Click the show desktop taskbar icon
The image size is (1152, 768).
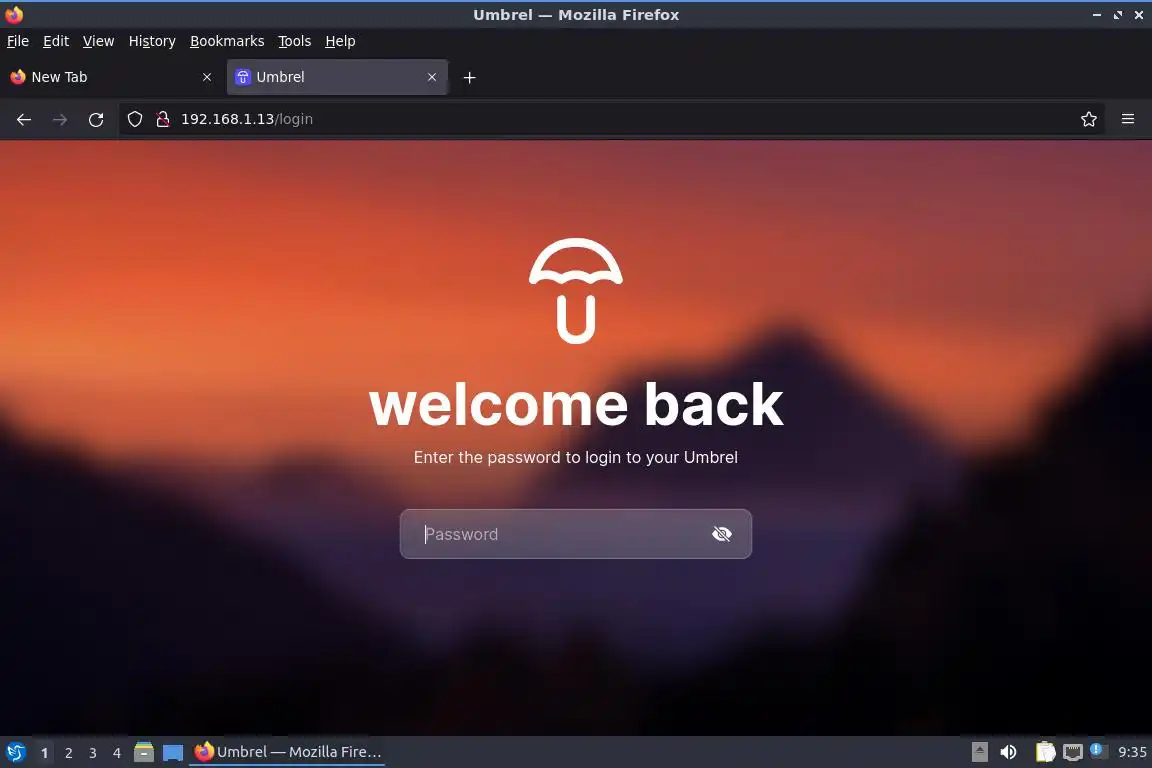pos(173,753)
